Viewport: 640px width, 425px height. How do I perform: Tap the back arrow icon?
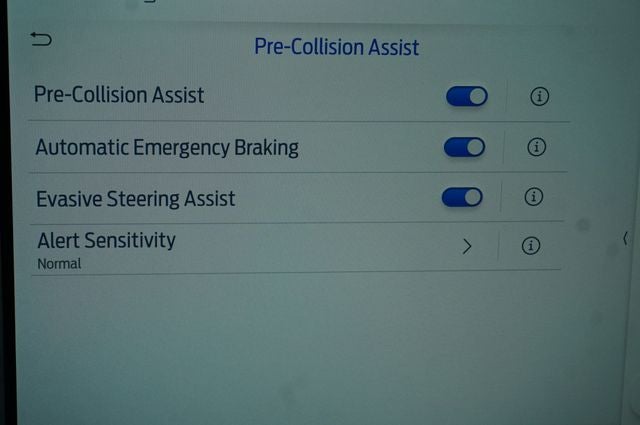tap(41, 39)
